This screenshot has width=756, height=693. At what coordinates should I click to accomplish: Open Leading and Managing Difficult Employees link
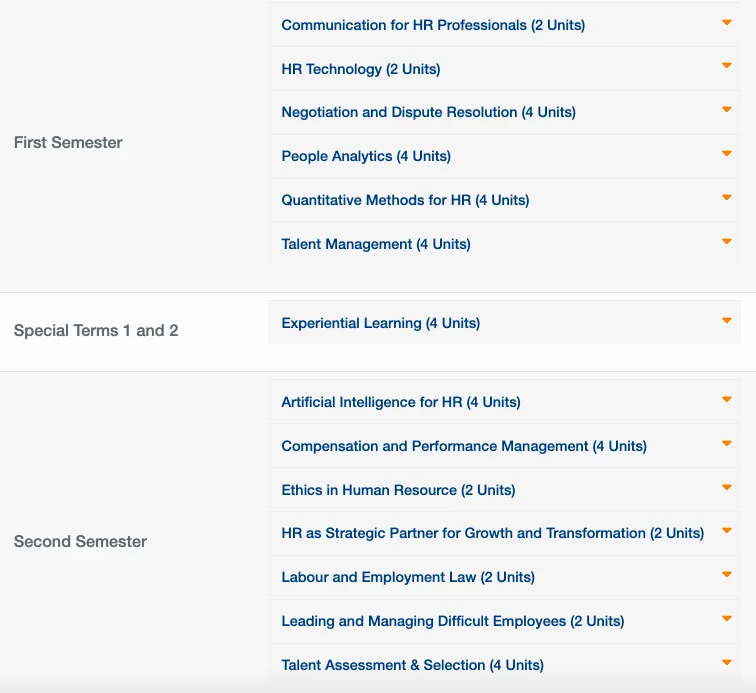coord(452,621)
